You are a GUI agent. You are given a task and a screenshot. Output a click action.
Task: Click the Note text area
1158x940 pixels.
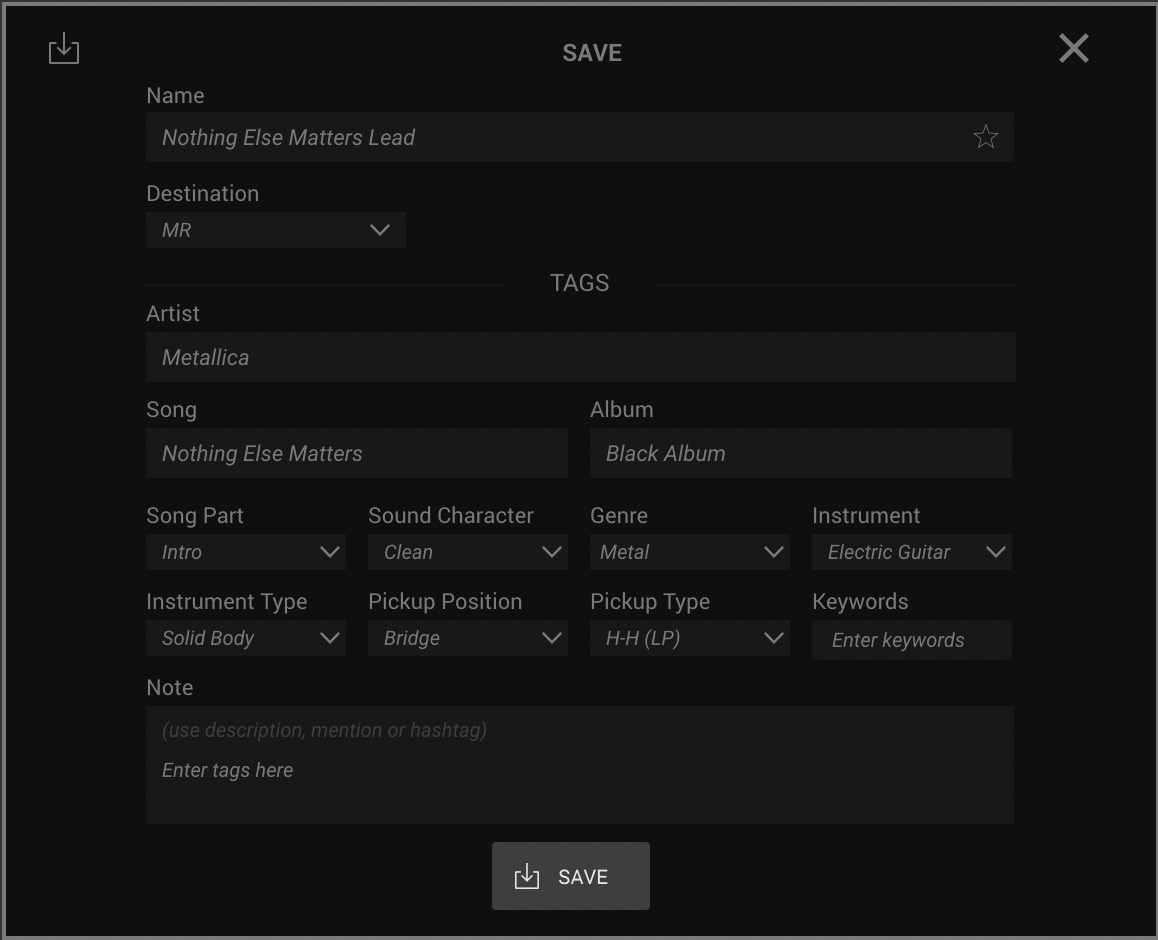click(x=580, y=765)
